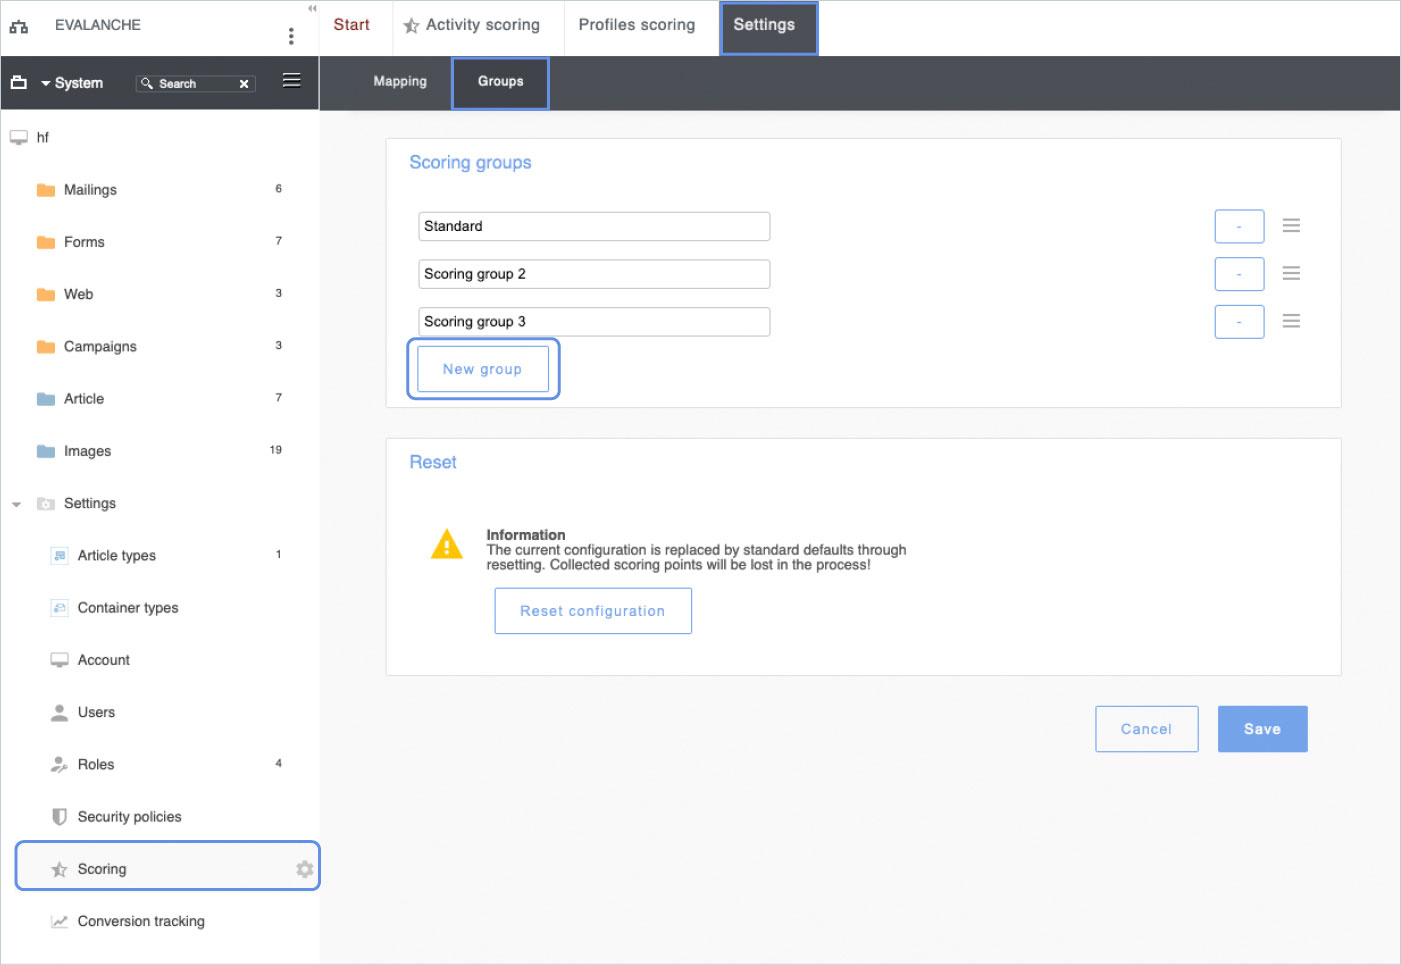Screen dimensions: 1401x965
Task: Collapse the sidebar with the double-arrow icon
Action: coord(312,8)
